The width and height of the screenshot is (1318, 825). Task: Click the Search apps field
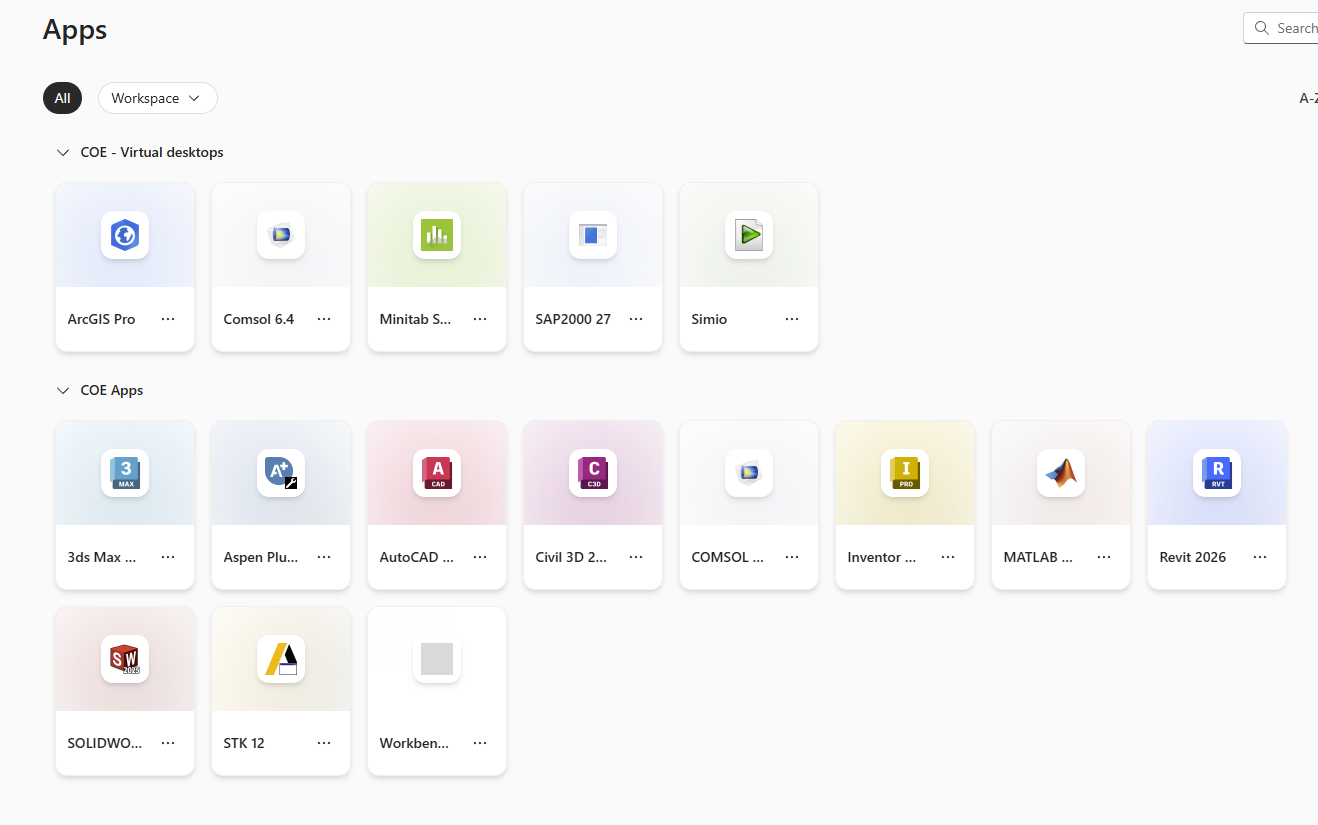(1281, 28)
